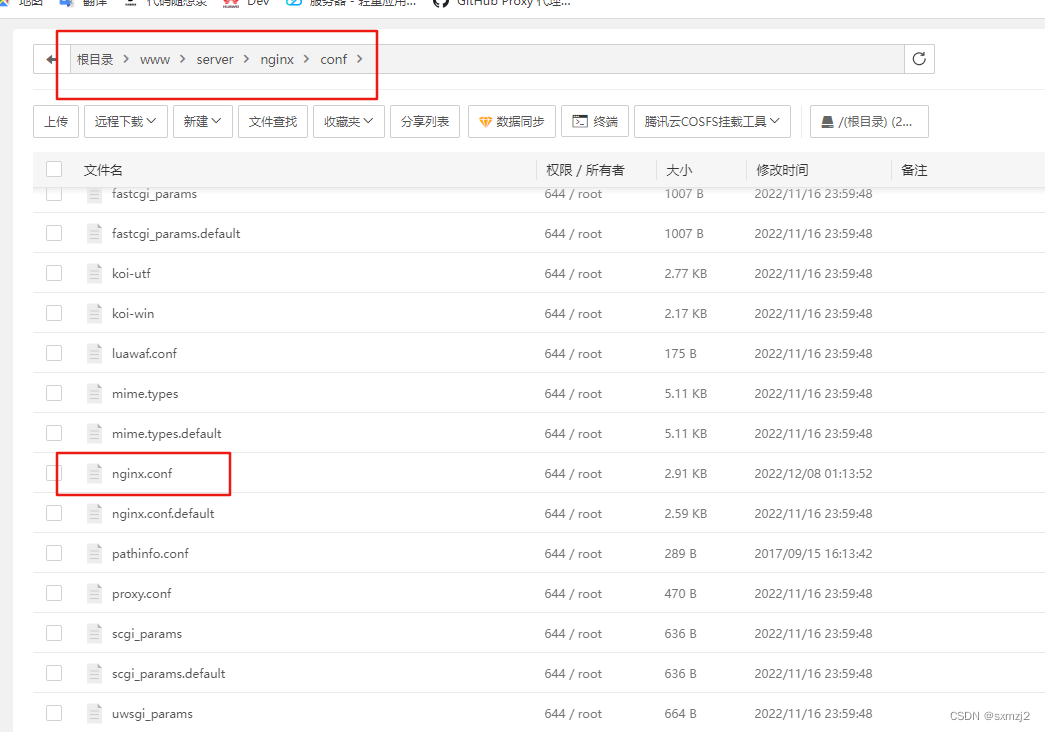1045x732 pixels.
Task: Open the 分享列表 button
Action: 425,121
